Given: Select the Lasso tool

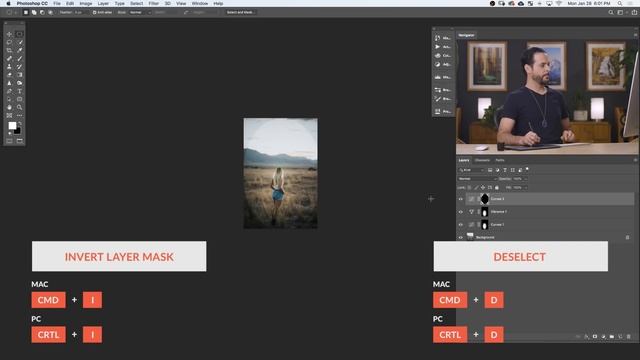Looking at the screenshot, I should (9, 42).
